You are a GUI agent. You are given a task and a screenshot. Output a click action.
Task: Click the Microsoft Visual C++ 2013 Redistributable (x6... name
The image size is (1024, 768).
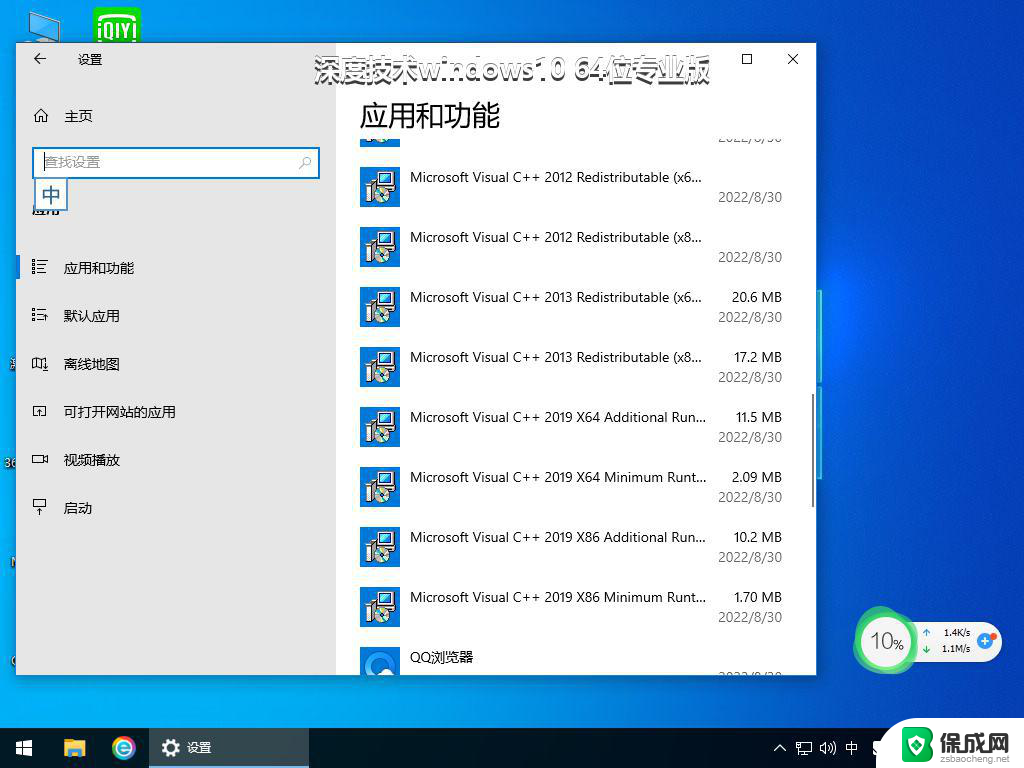point(556,298)
